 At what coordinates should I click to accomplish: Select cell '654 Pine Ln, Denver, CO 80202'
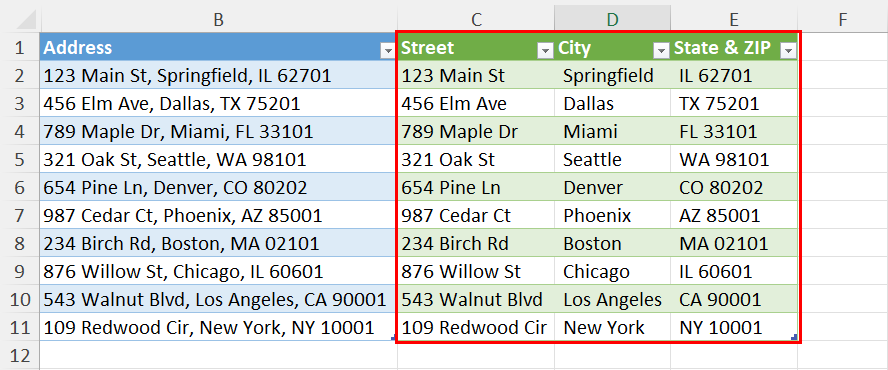[219, 187]
